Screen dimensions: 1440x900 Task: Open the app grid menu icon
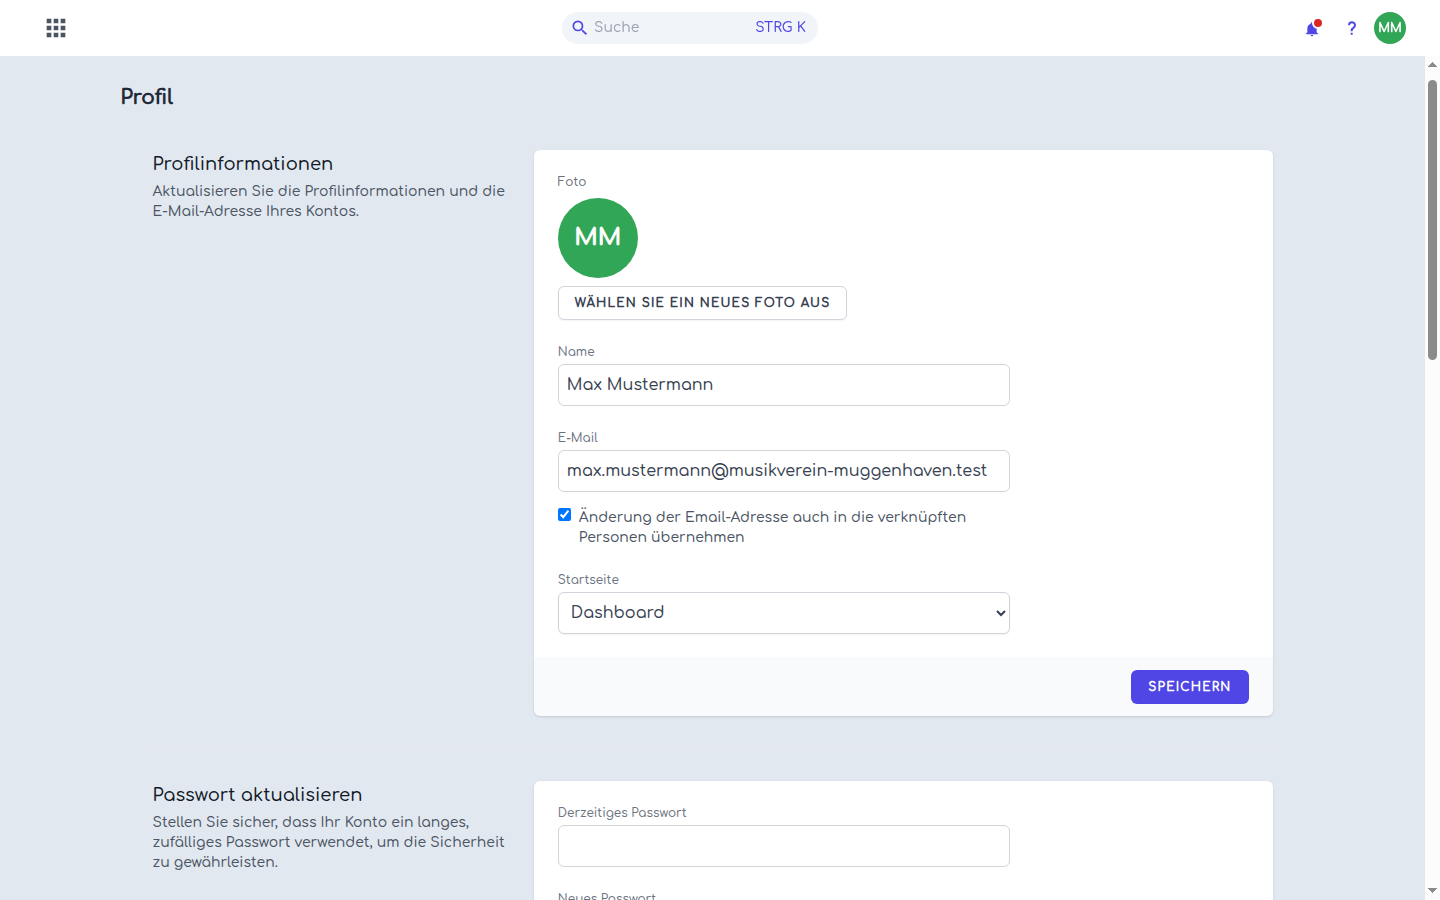click(56, 28)
